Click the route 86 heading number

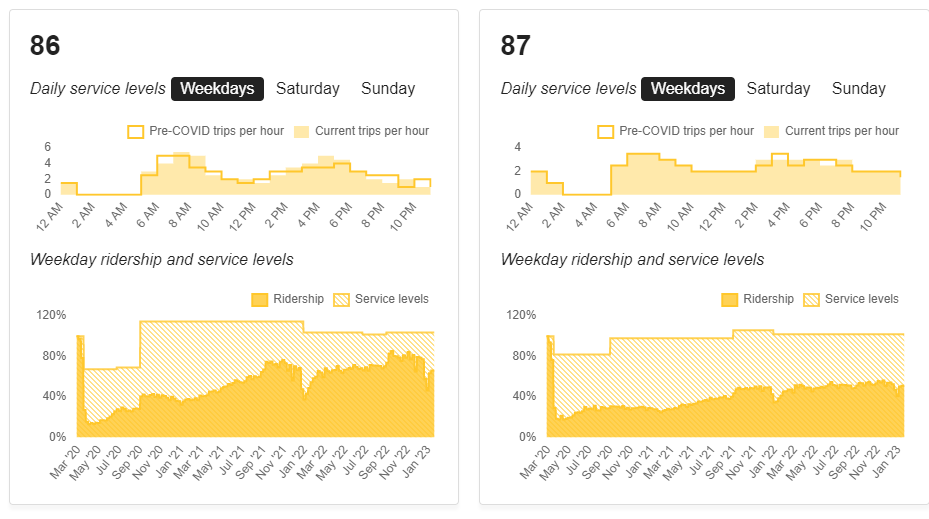(45, 46)
